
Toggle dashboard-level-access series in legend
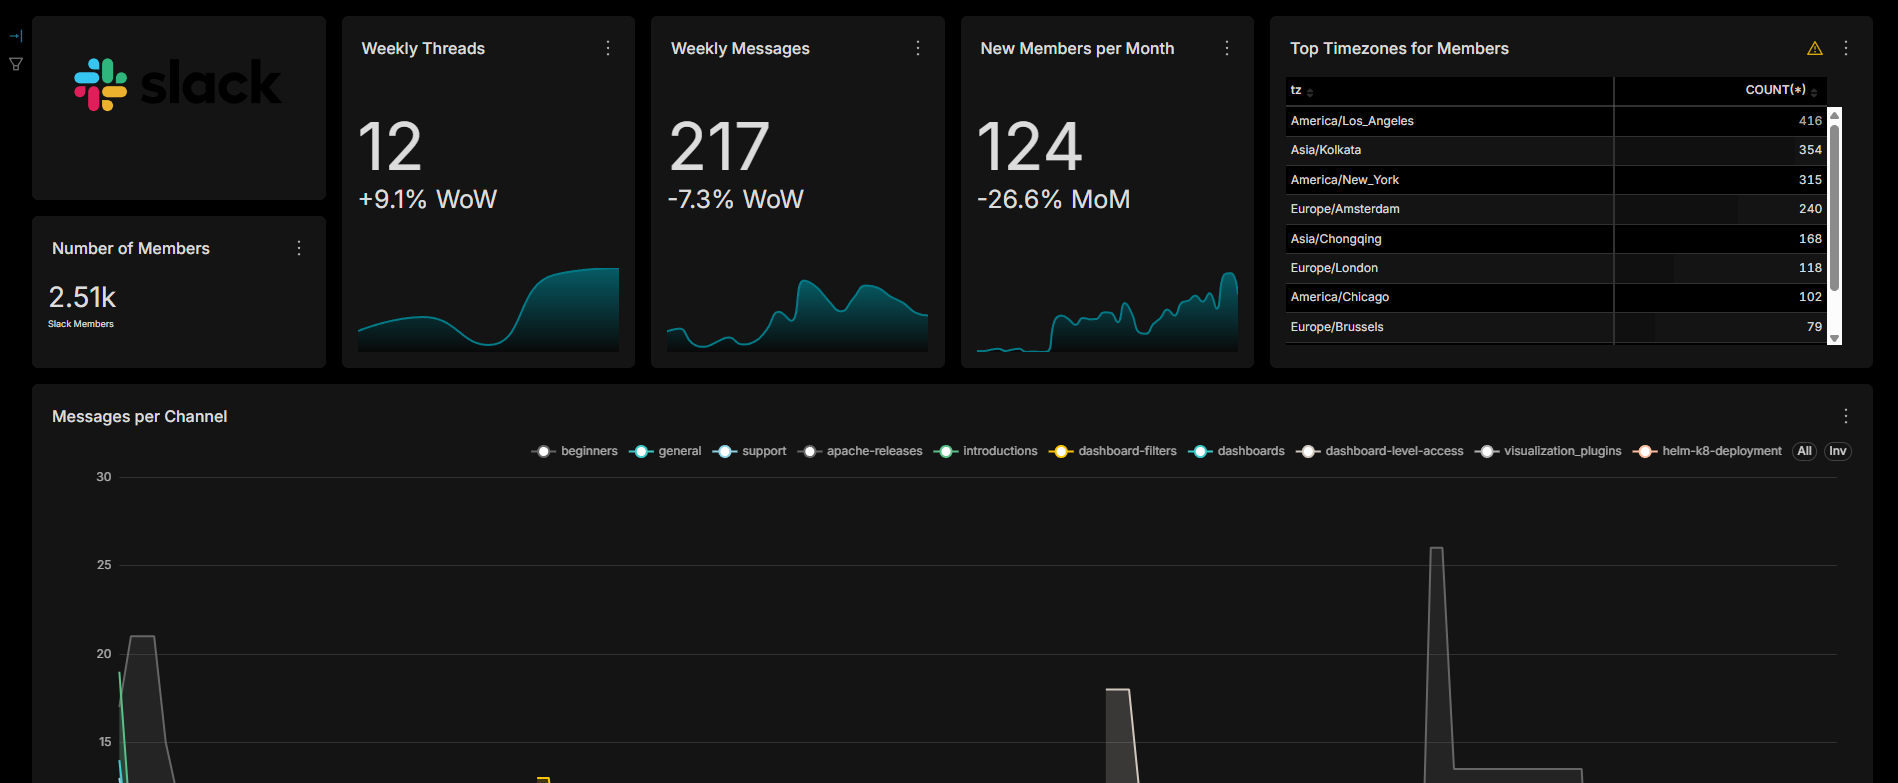pos(1380,451)
